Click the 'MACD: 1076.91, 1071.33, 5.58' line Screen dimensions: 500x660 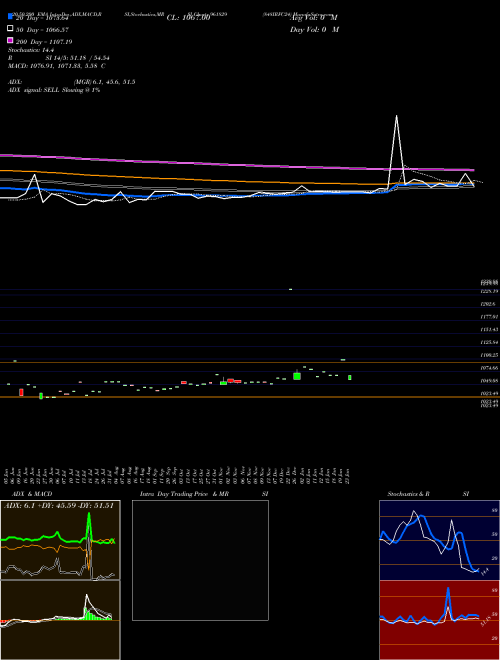pos(53,66)
